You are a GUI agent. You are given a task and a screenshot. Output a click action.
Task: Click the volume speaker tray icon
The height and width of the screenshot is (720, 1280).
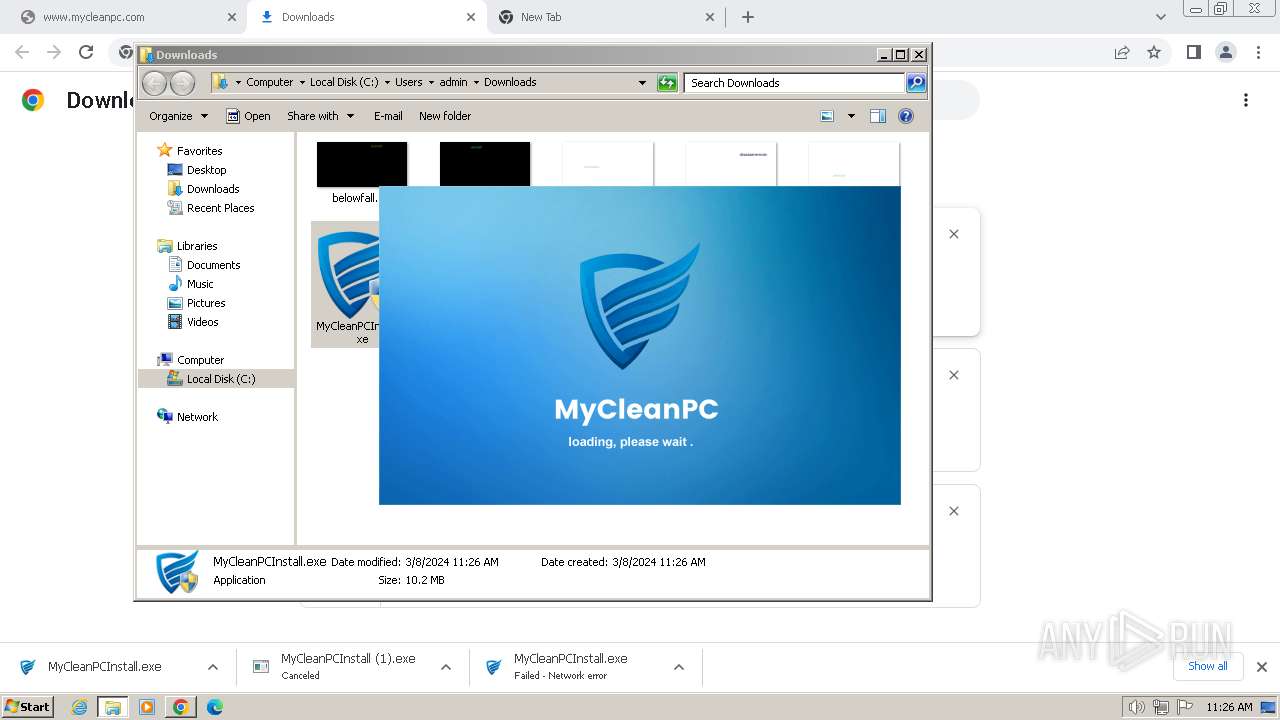point(1136,707)
